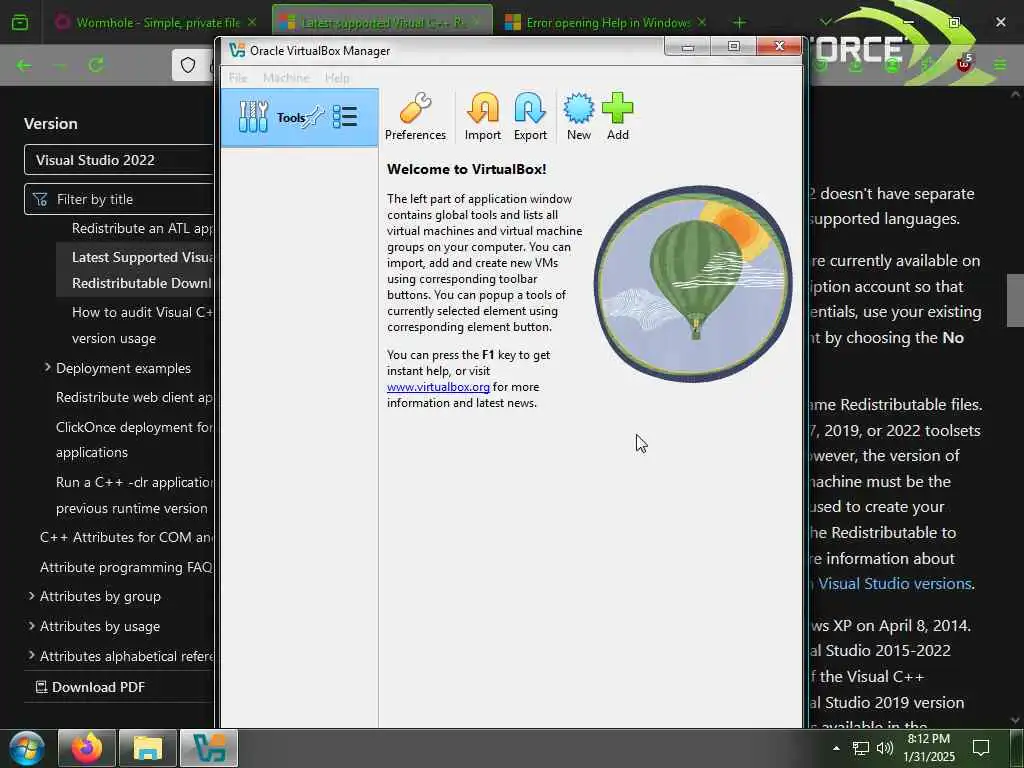Select Latest Supported Visual C++ Redistributable entry
This screenshot has width=1024, height=768.
[x=135, y=270]
